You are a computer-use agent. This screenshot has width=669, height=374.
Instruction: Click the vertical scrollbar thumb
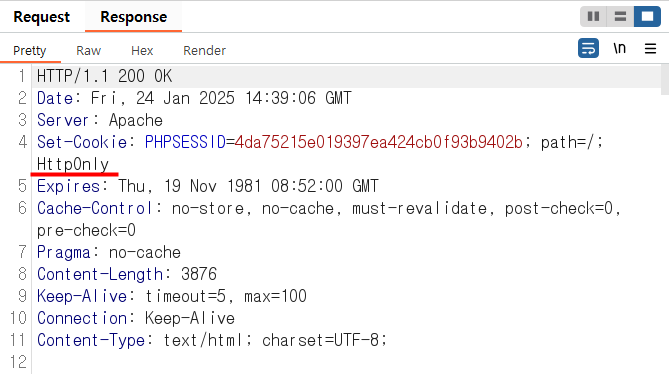pos(665,80)
